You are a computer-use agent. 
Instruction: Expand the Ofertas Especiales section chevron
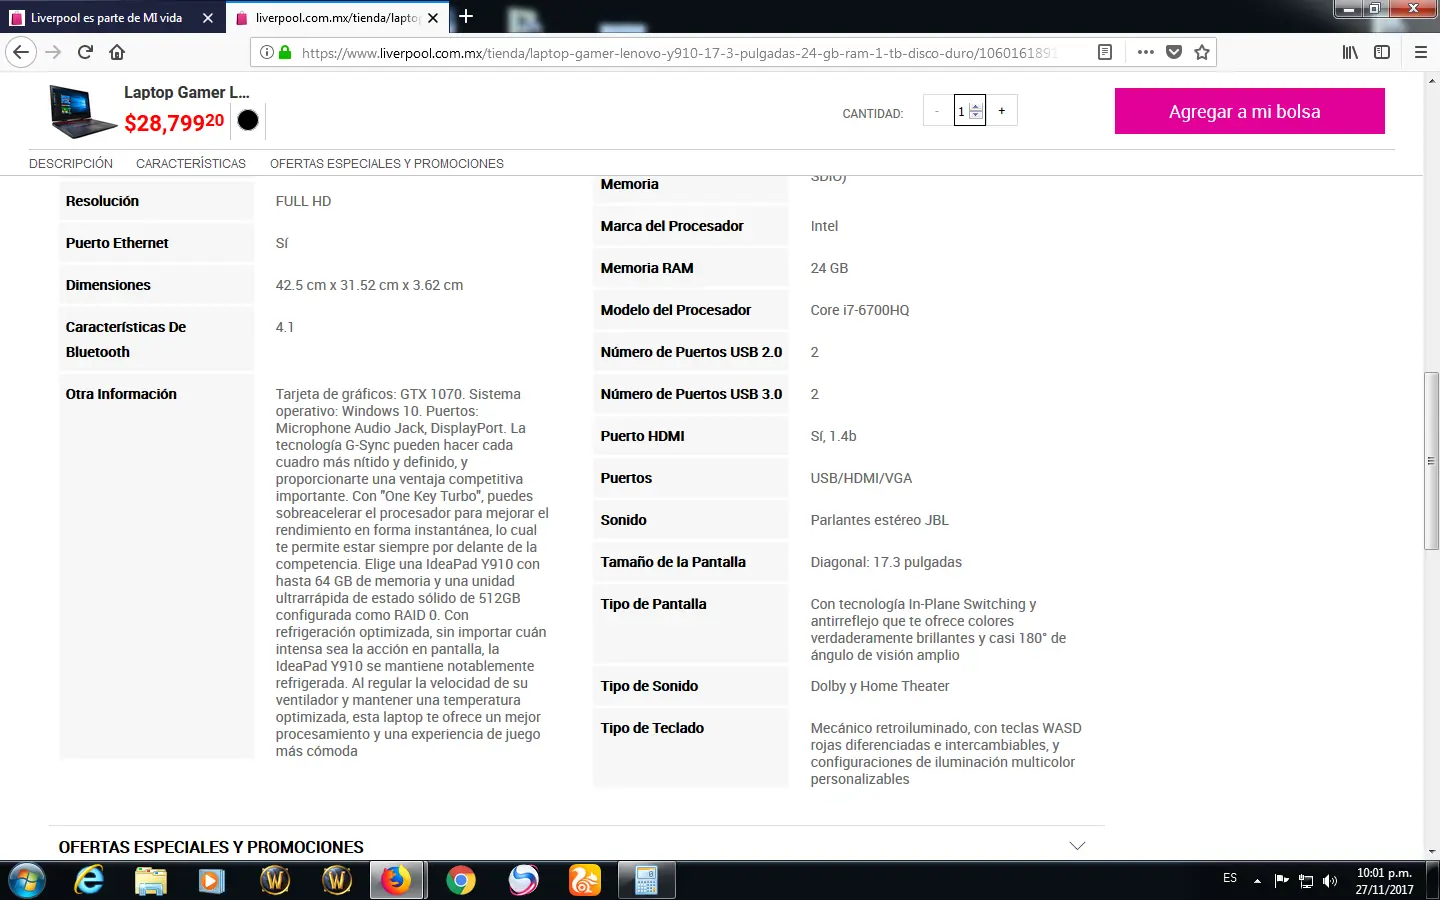[1077, 846]
